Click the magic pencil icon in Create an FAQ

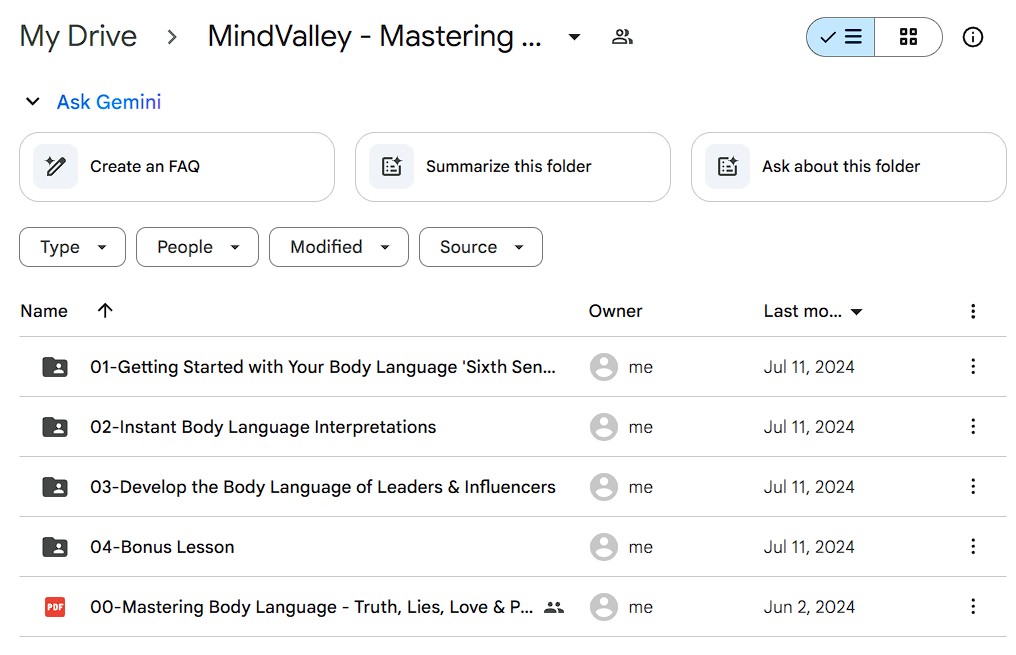pyautogui.click(x=56, y=167)
